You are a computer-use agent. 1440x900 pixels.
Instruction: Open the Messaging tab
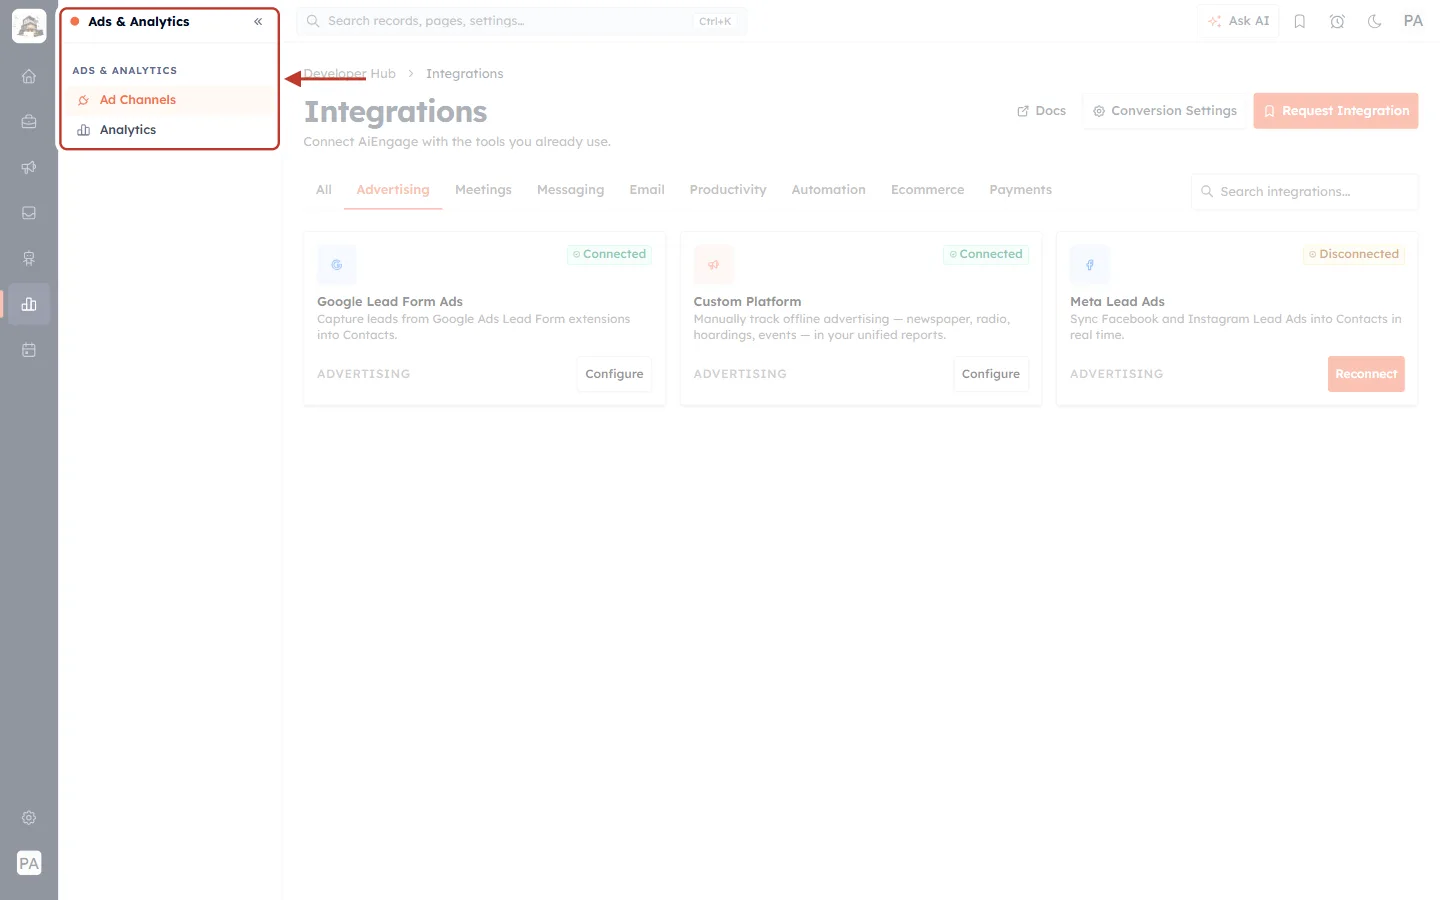(571, 190)
